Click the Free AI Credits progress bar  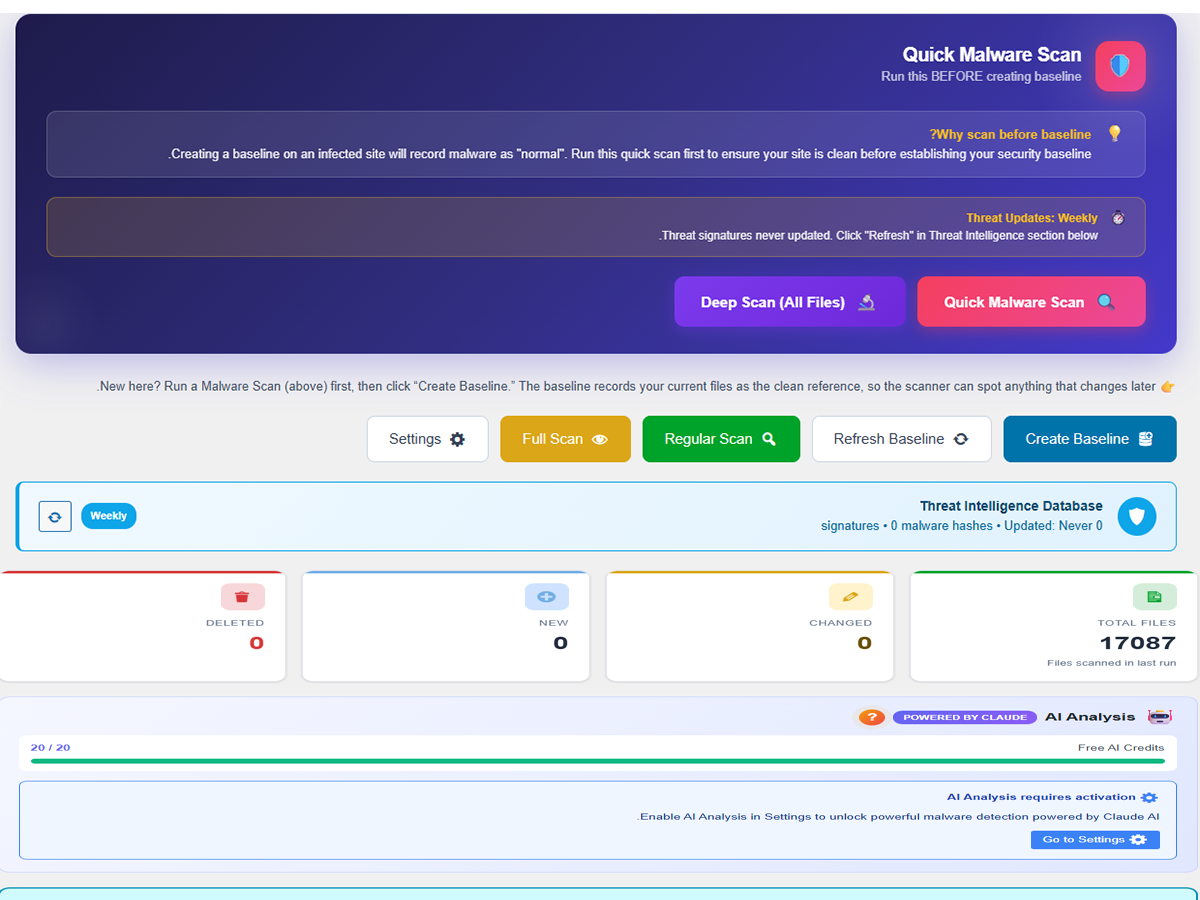point(598,761)
